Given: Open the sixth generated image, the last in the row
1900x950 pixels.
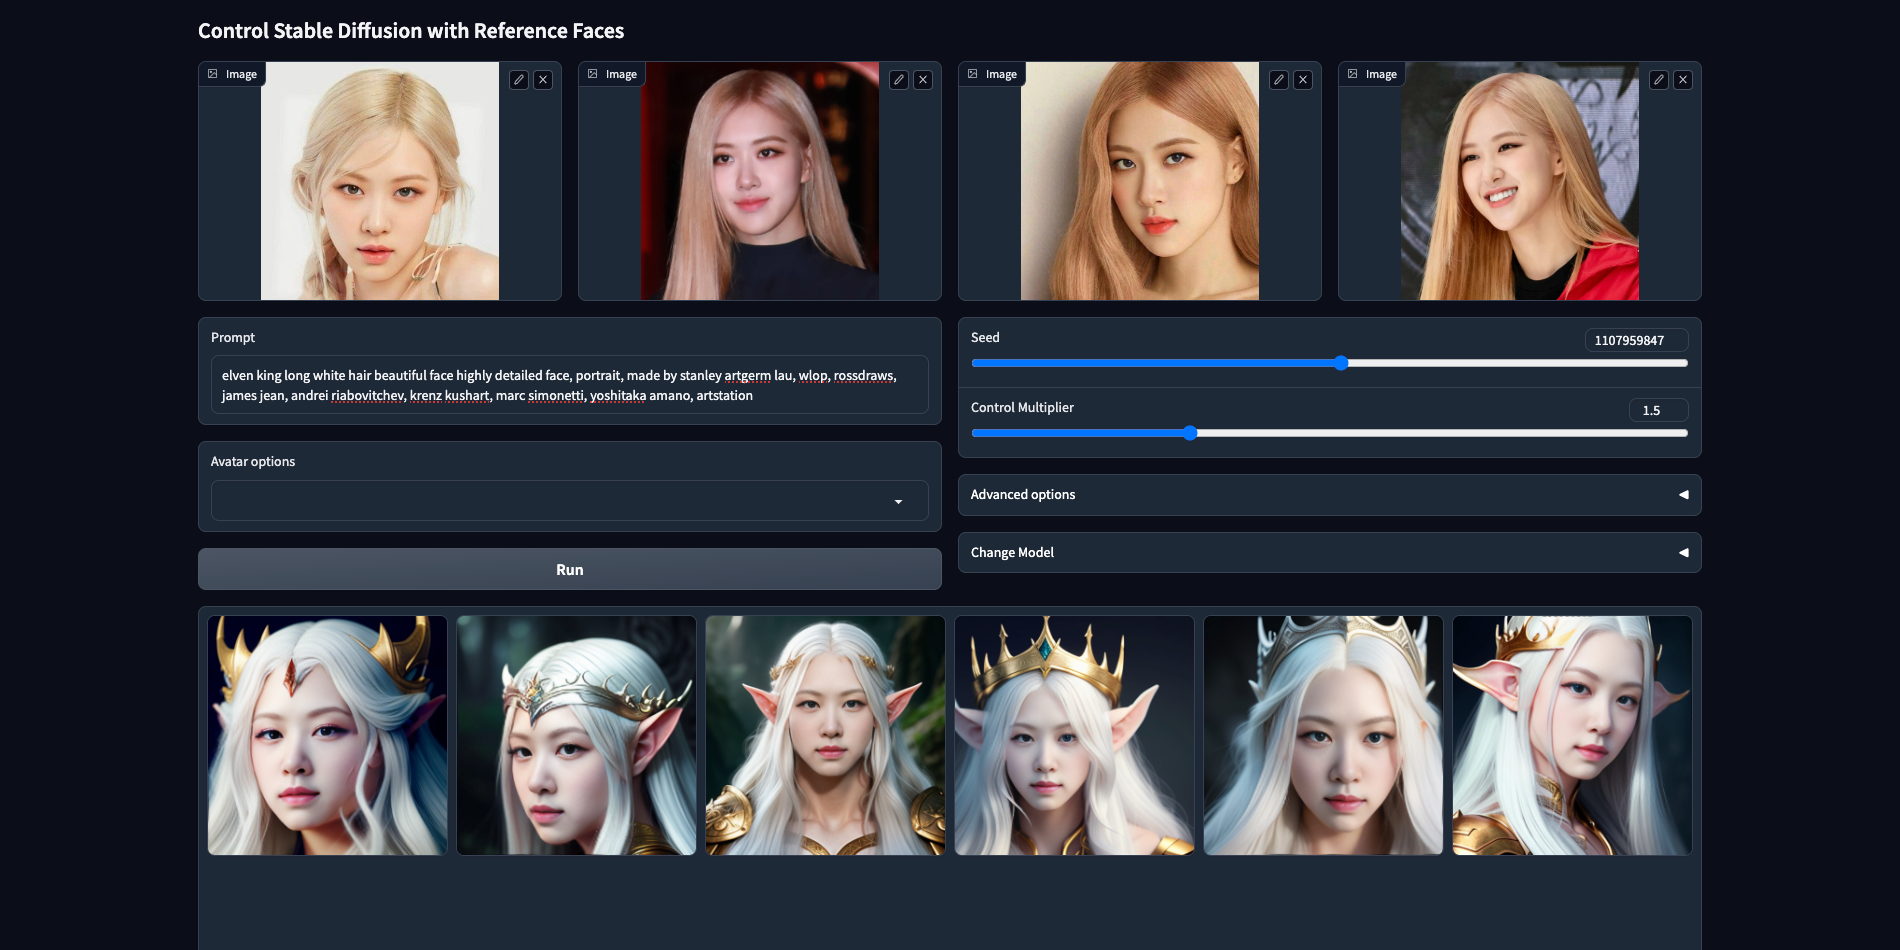Looking at the screenshot, I should click(1573, 735).
